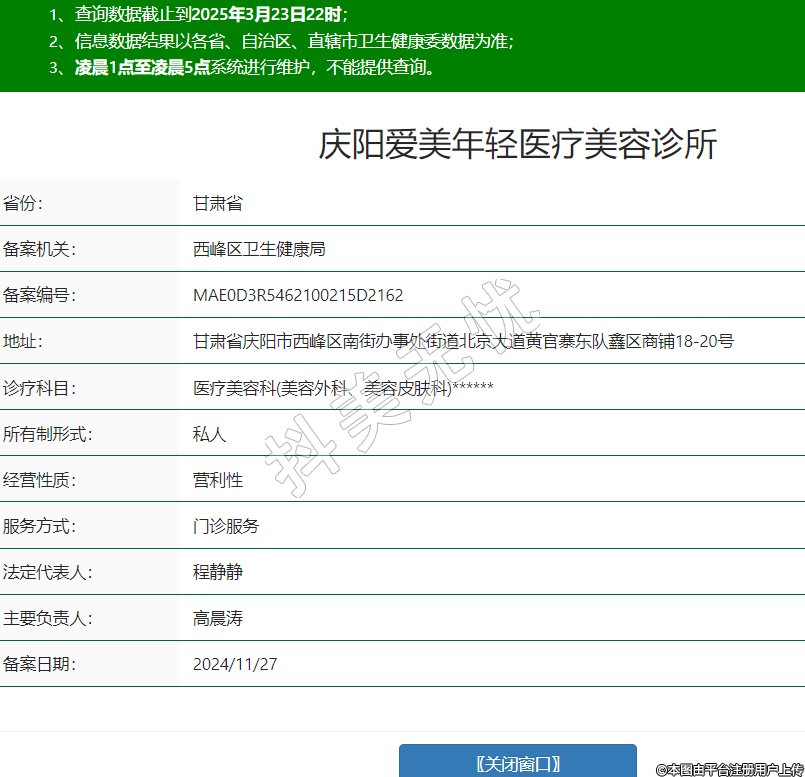Click the service mode value 门诊服务

pos(226,526)
